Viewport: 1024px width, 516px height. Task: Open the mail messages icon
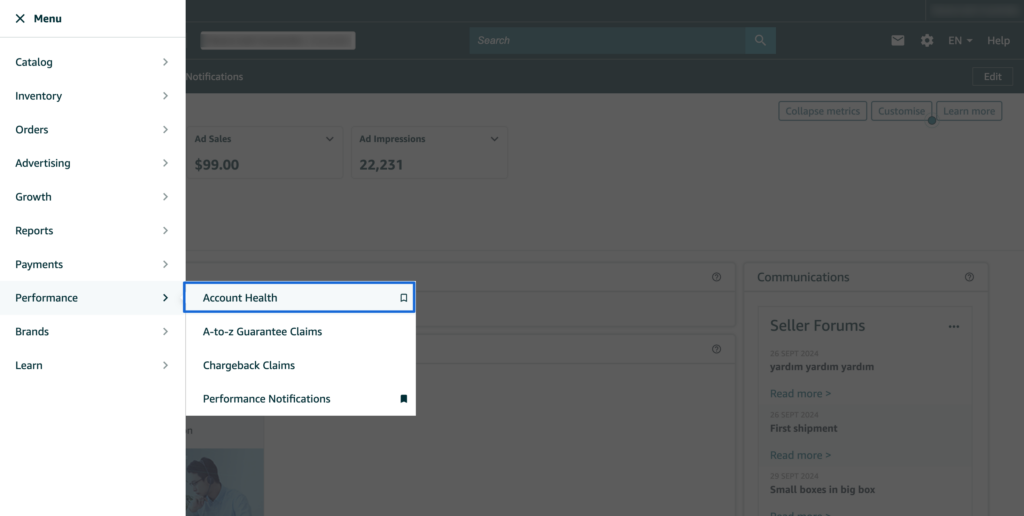click(898, 40)
